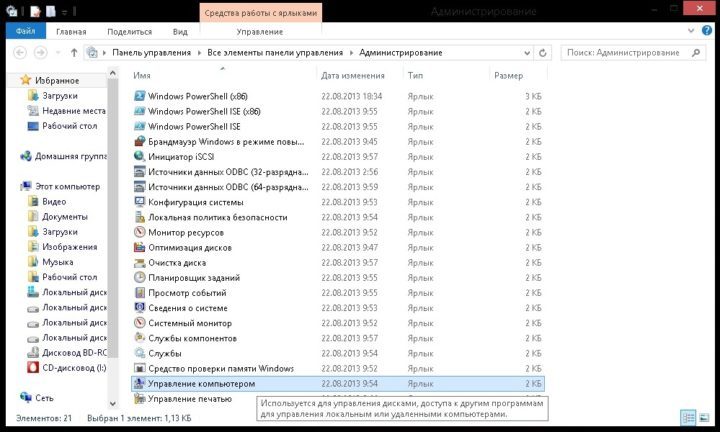Select Этот компьютер in navigation pane
This screenshot has width=720, height=432.
point(68,186)
